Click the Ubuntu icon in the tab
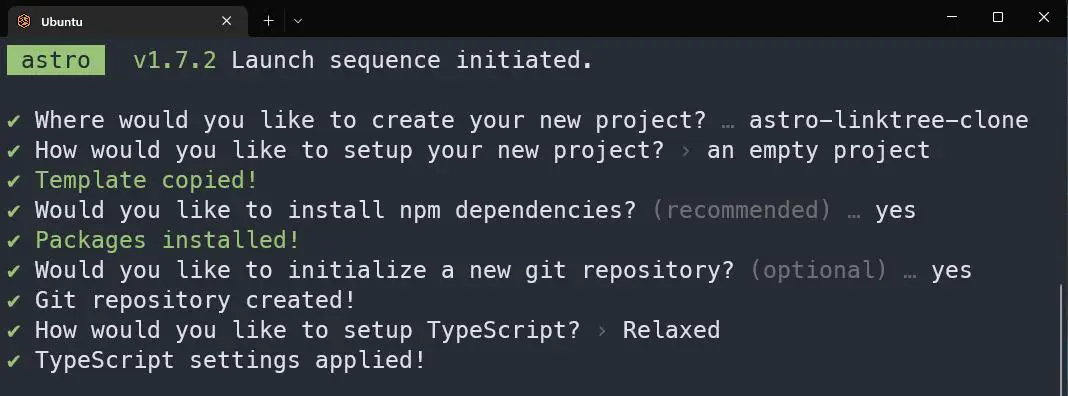Viewport: 1068px width, 396px height. [x=24, y=21]
